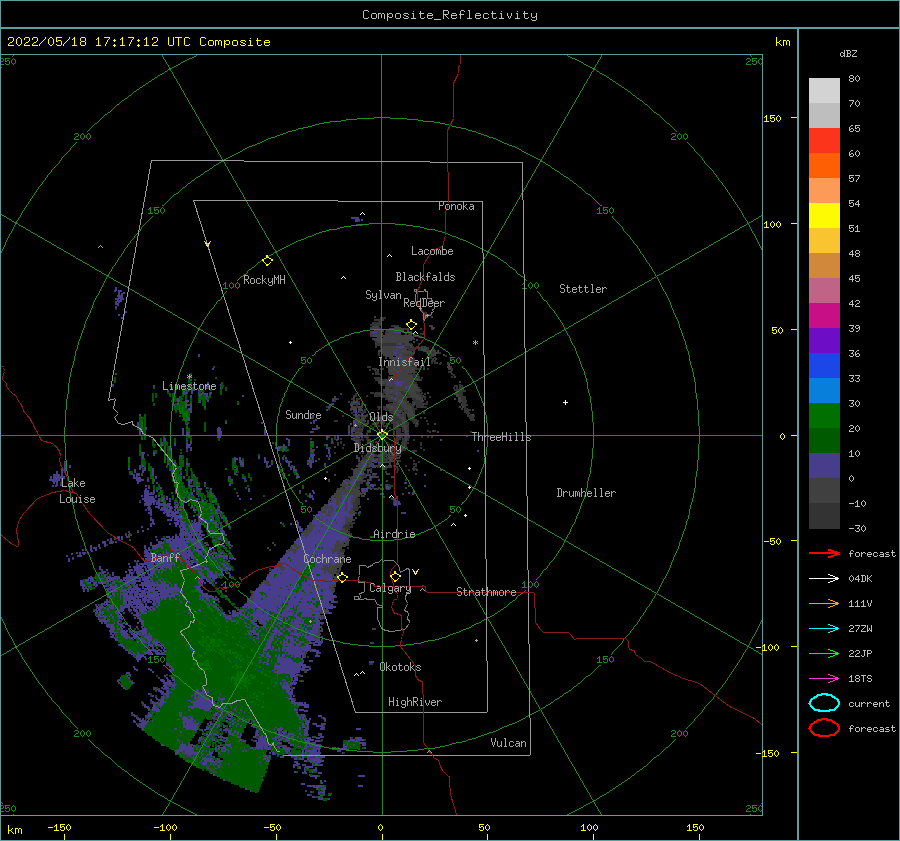Click the Calgary city label
900x841 pixels.
click(390, 588)
